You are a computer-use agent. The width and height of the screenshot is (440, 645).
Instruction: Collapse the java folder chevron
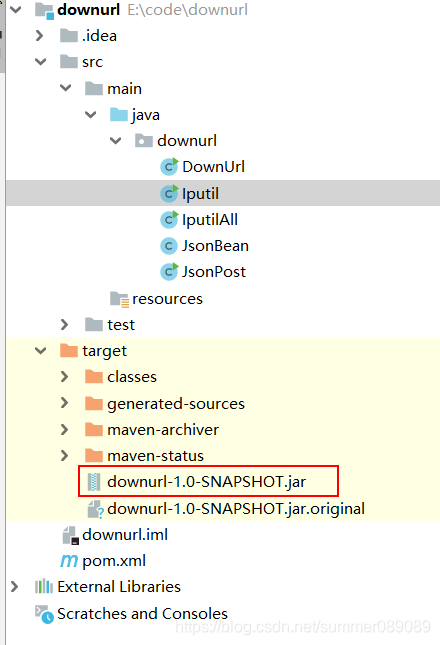point(90,114)
